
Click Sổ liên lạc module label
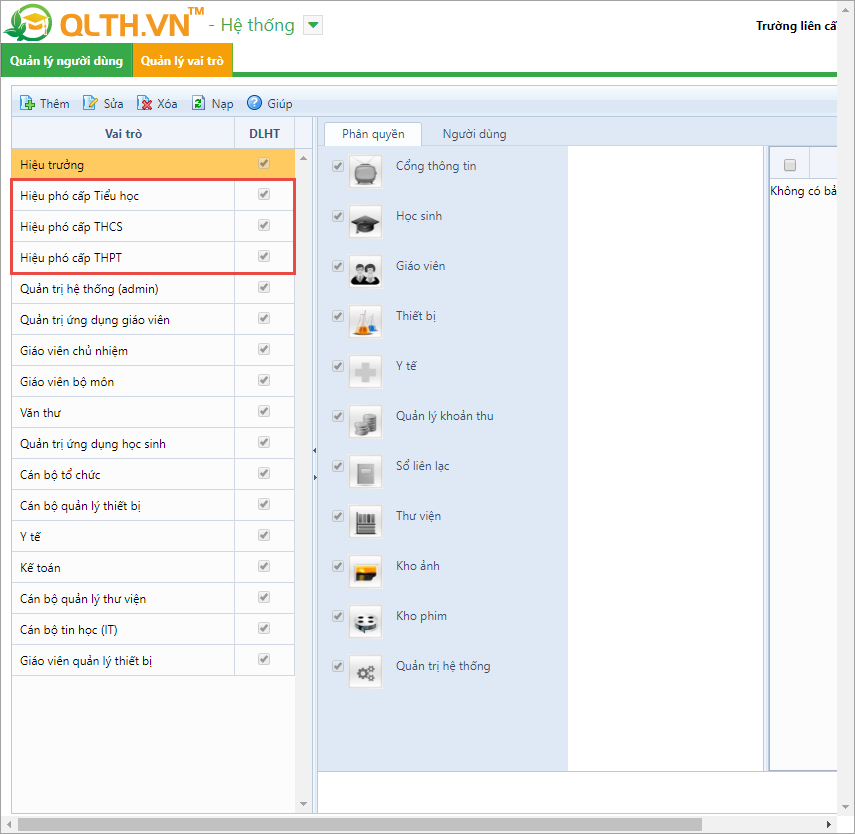[423, 466]
